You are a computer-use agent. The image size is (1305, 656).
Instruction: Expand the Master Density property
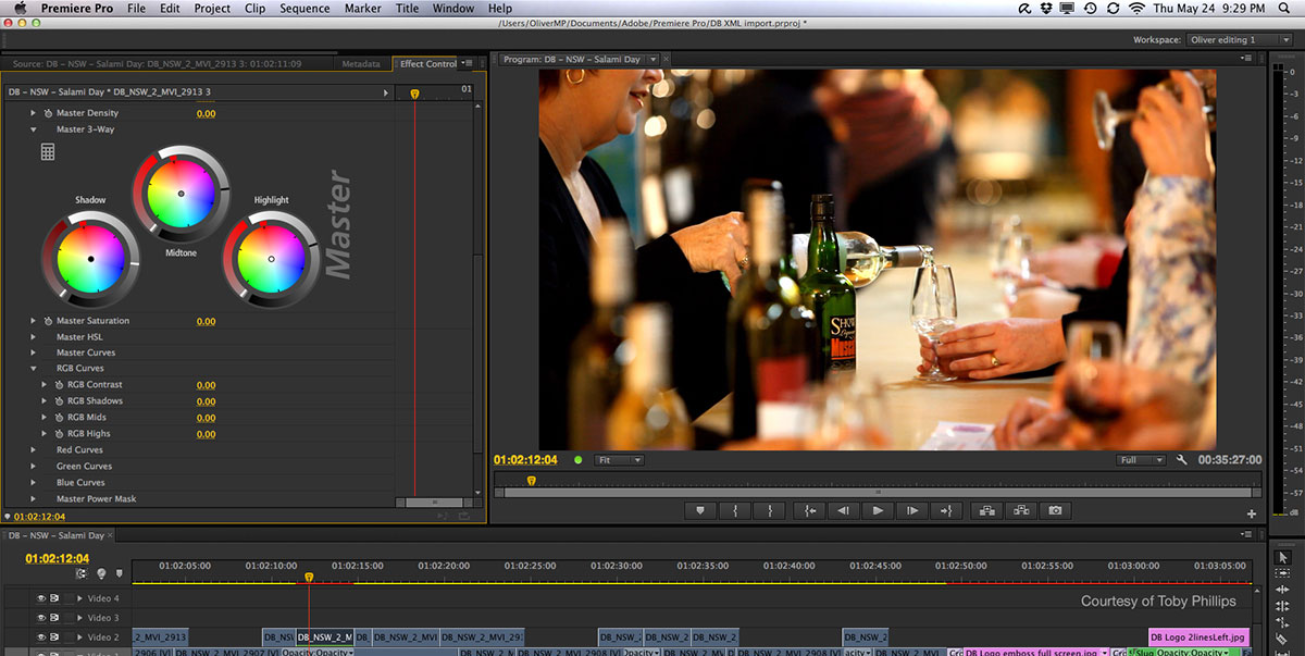tap(33, 113)
